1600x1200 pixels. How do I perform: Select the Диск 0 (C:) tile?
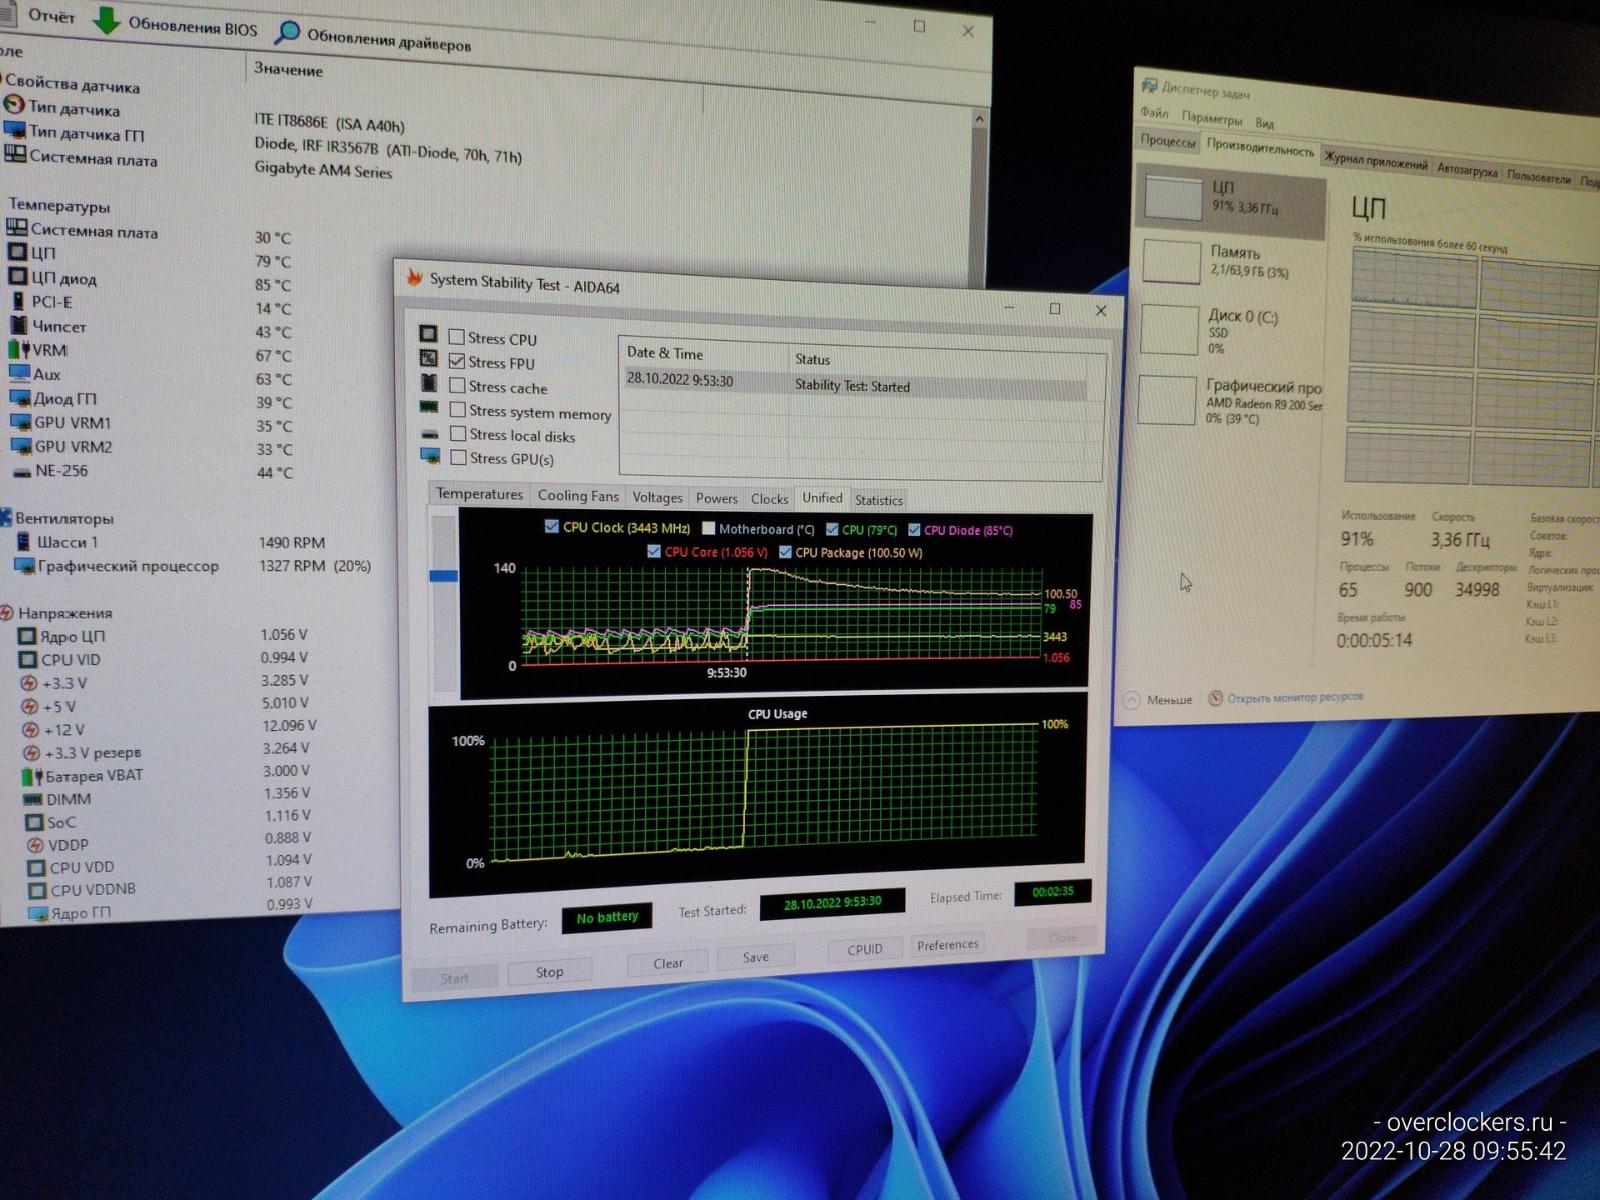tap(1232, 331)
